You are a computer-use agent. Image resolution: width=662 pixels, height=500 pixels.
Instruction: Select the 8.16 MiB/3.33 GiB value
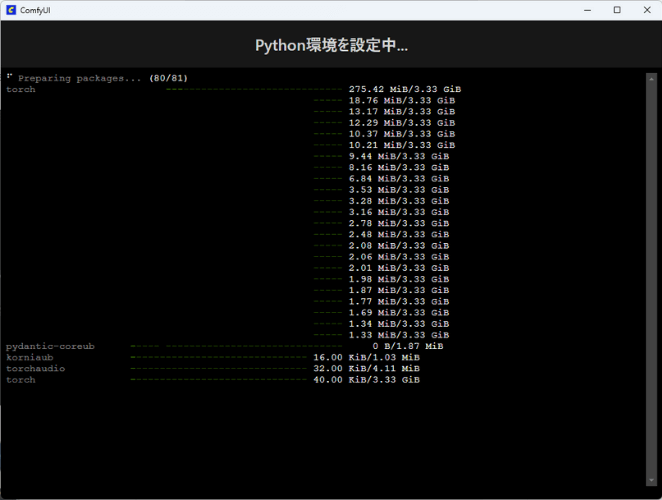tap(399, 168)
